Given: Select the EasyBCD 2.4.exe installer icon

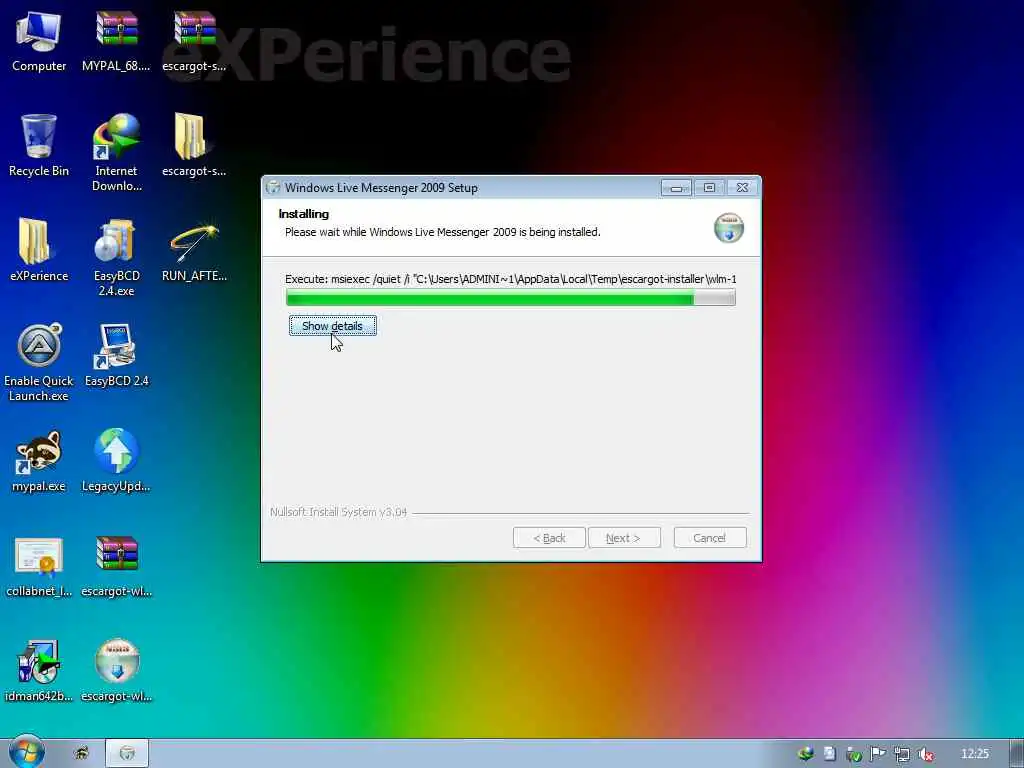Looking at the screenshot, I should [x=116, y=258].
